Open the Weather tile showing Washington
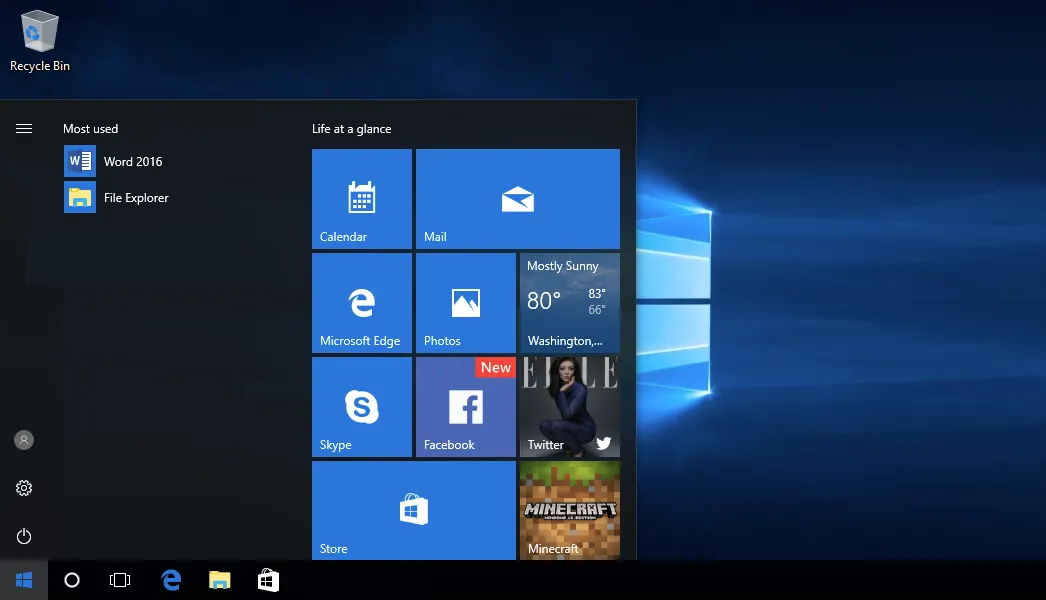Viewport: 1046px width, 600px height. 570,303
